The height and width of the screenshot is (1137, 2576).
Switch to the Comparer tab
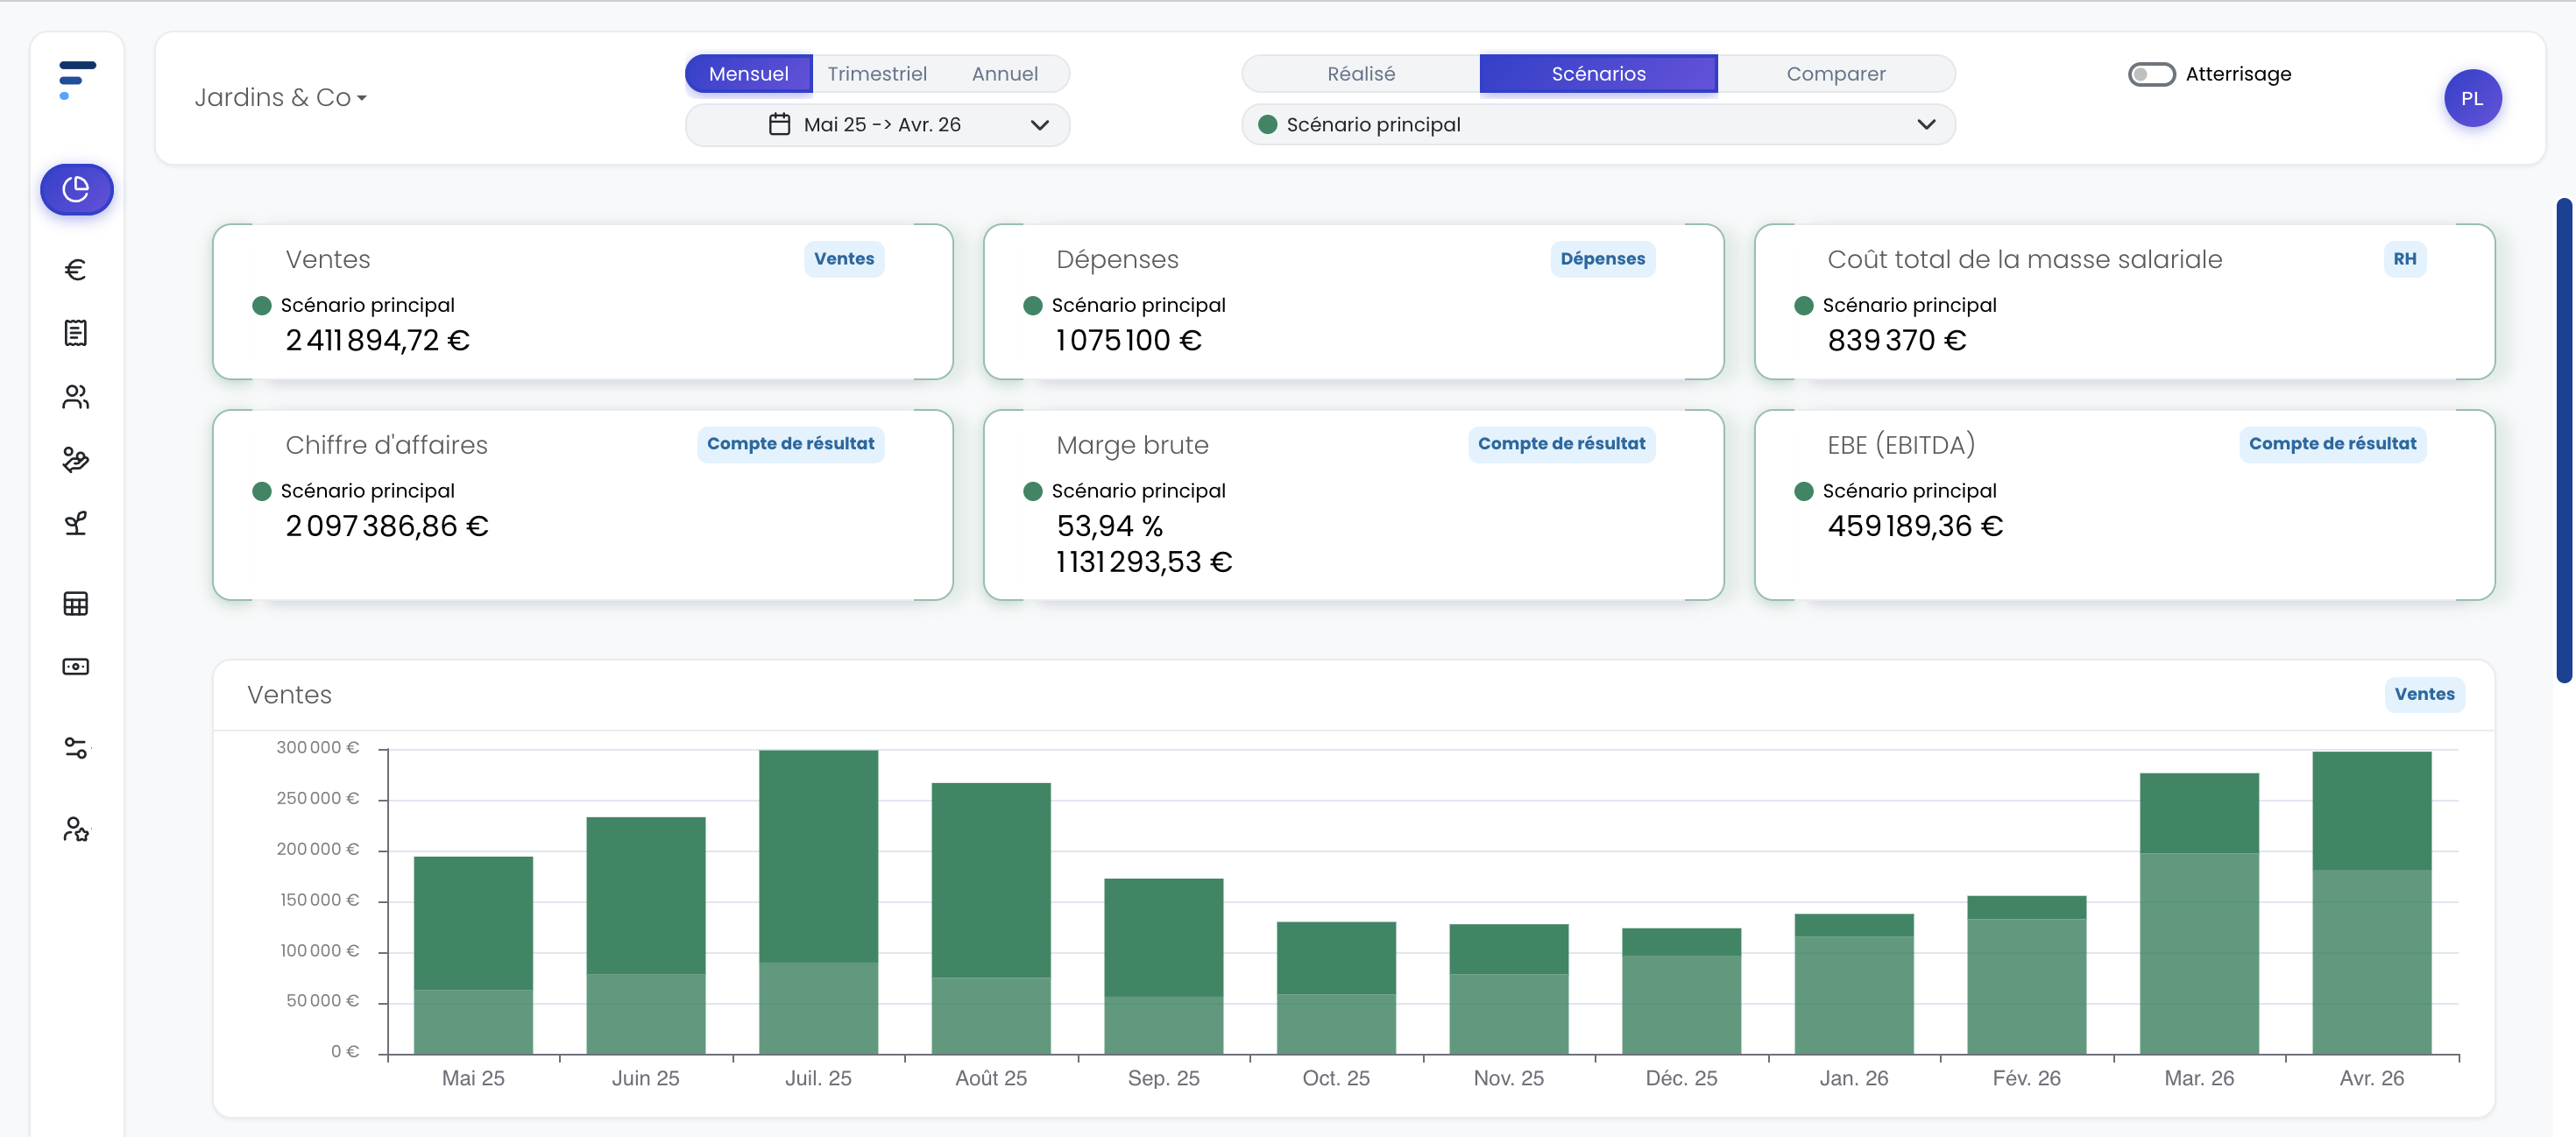(x=1835, y=74)
